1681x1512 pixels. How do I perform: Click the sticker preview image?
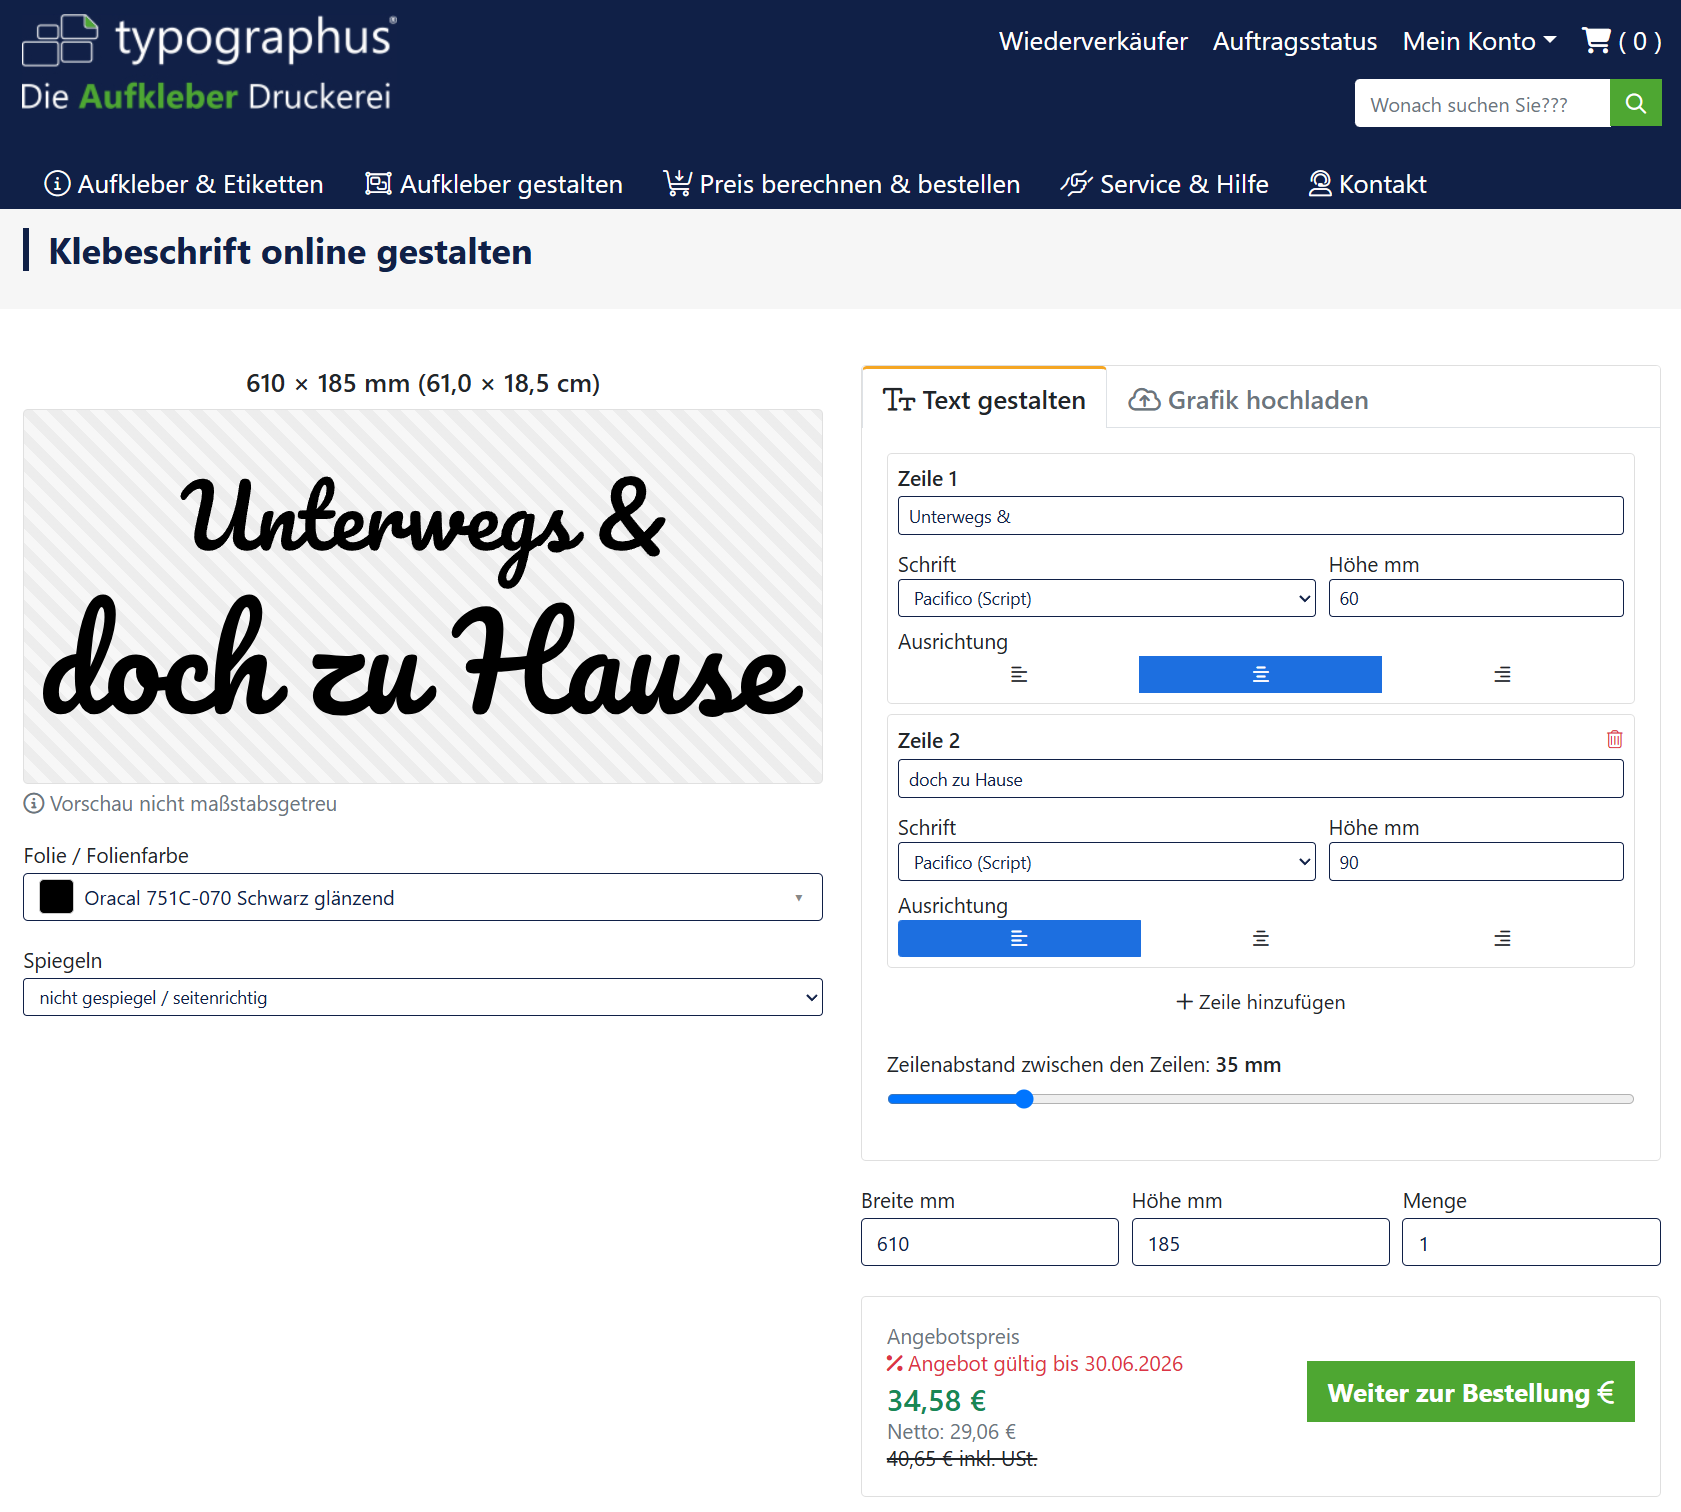422,596
